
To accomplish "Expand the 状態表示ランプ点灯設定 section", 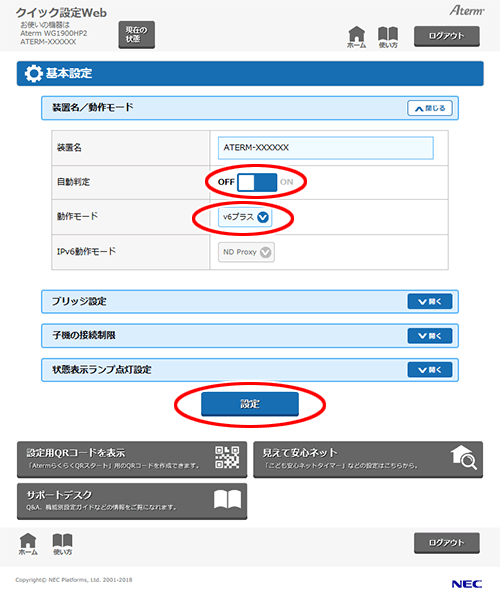I will (x=430, y=370).
